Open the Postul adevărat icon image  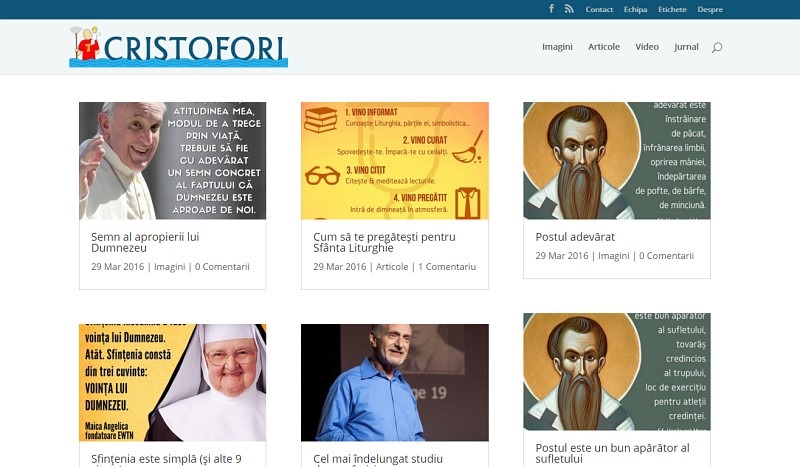pos(617,161)
